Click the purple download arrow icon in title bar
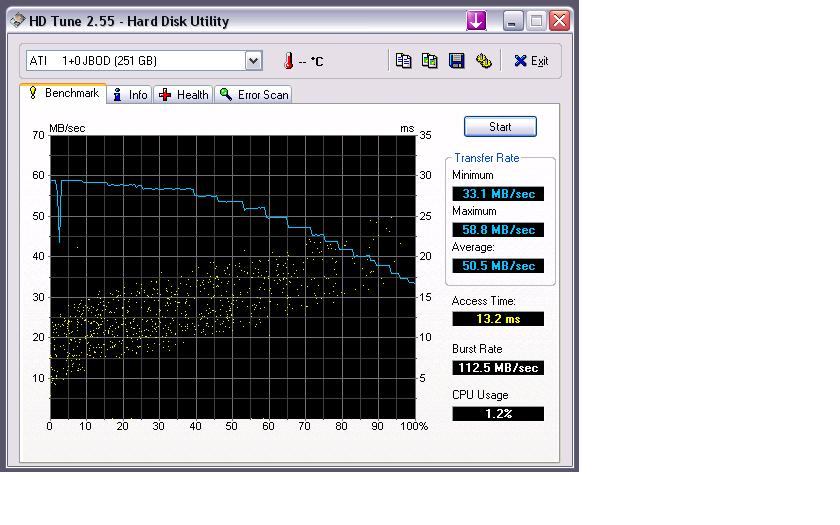This screenshot has width=840, height=525. tap(476, 21)
